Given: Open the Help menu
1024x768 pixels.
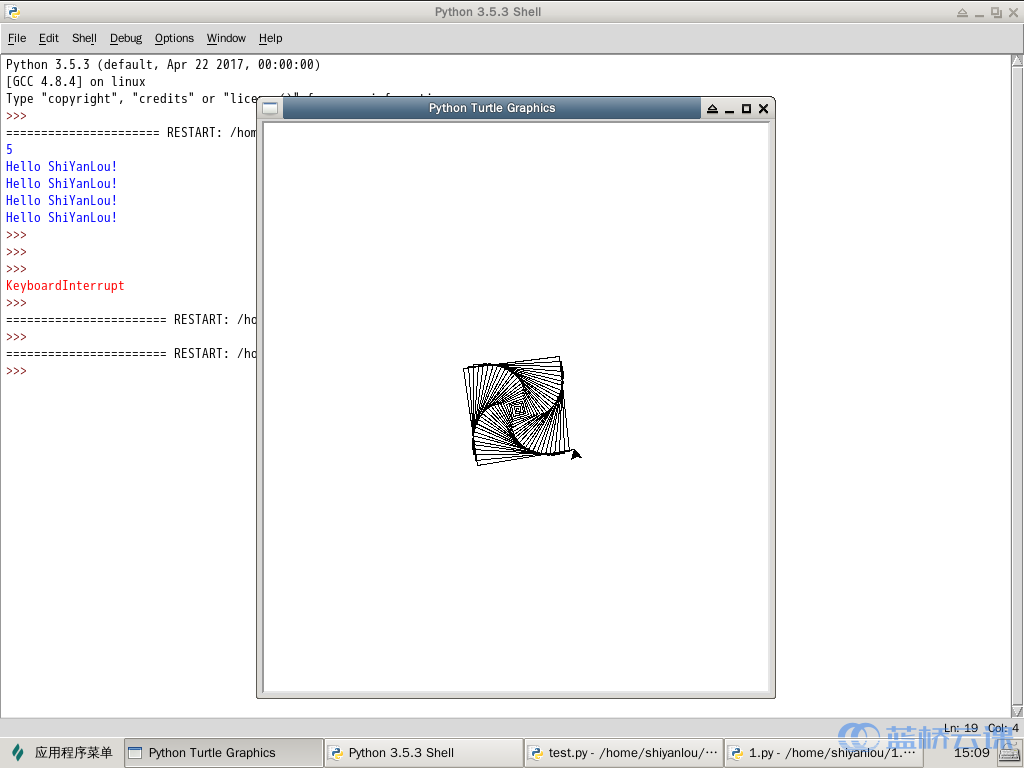Looking at the screenshot, I should click(270, 38).
